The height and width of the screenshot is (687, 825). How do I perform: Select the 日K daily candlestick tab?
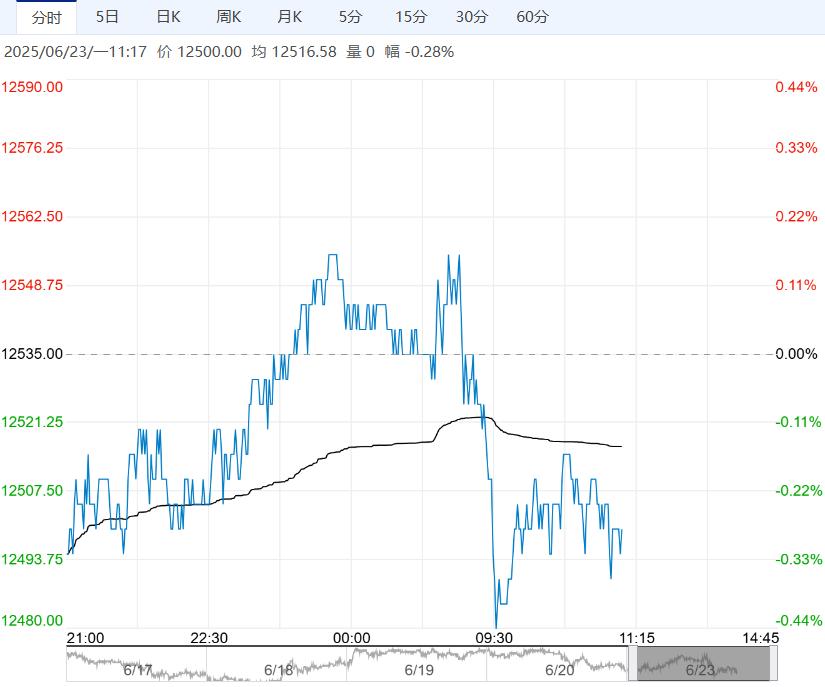168,17
